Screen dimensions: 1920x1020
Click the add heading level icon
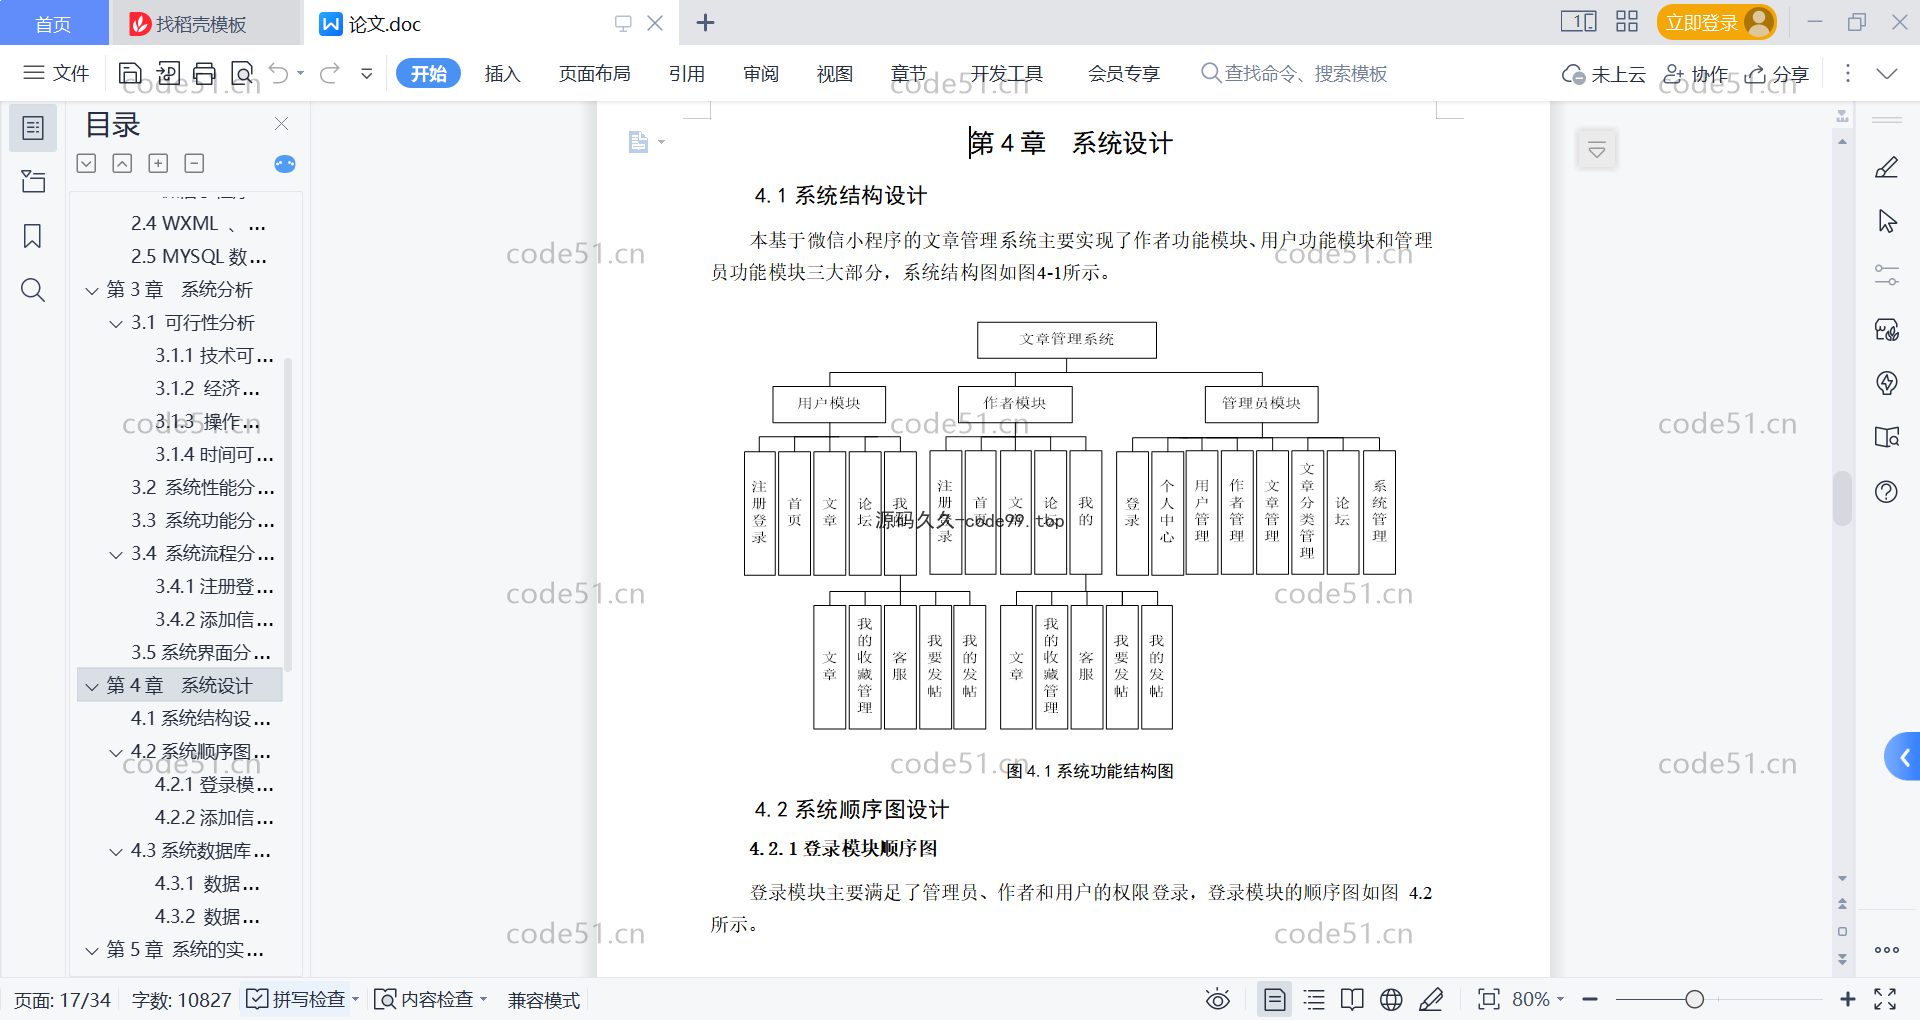pyautogui.click(x=158, y=163)
